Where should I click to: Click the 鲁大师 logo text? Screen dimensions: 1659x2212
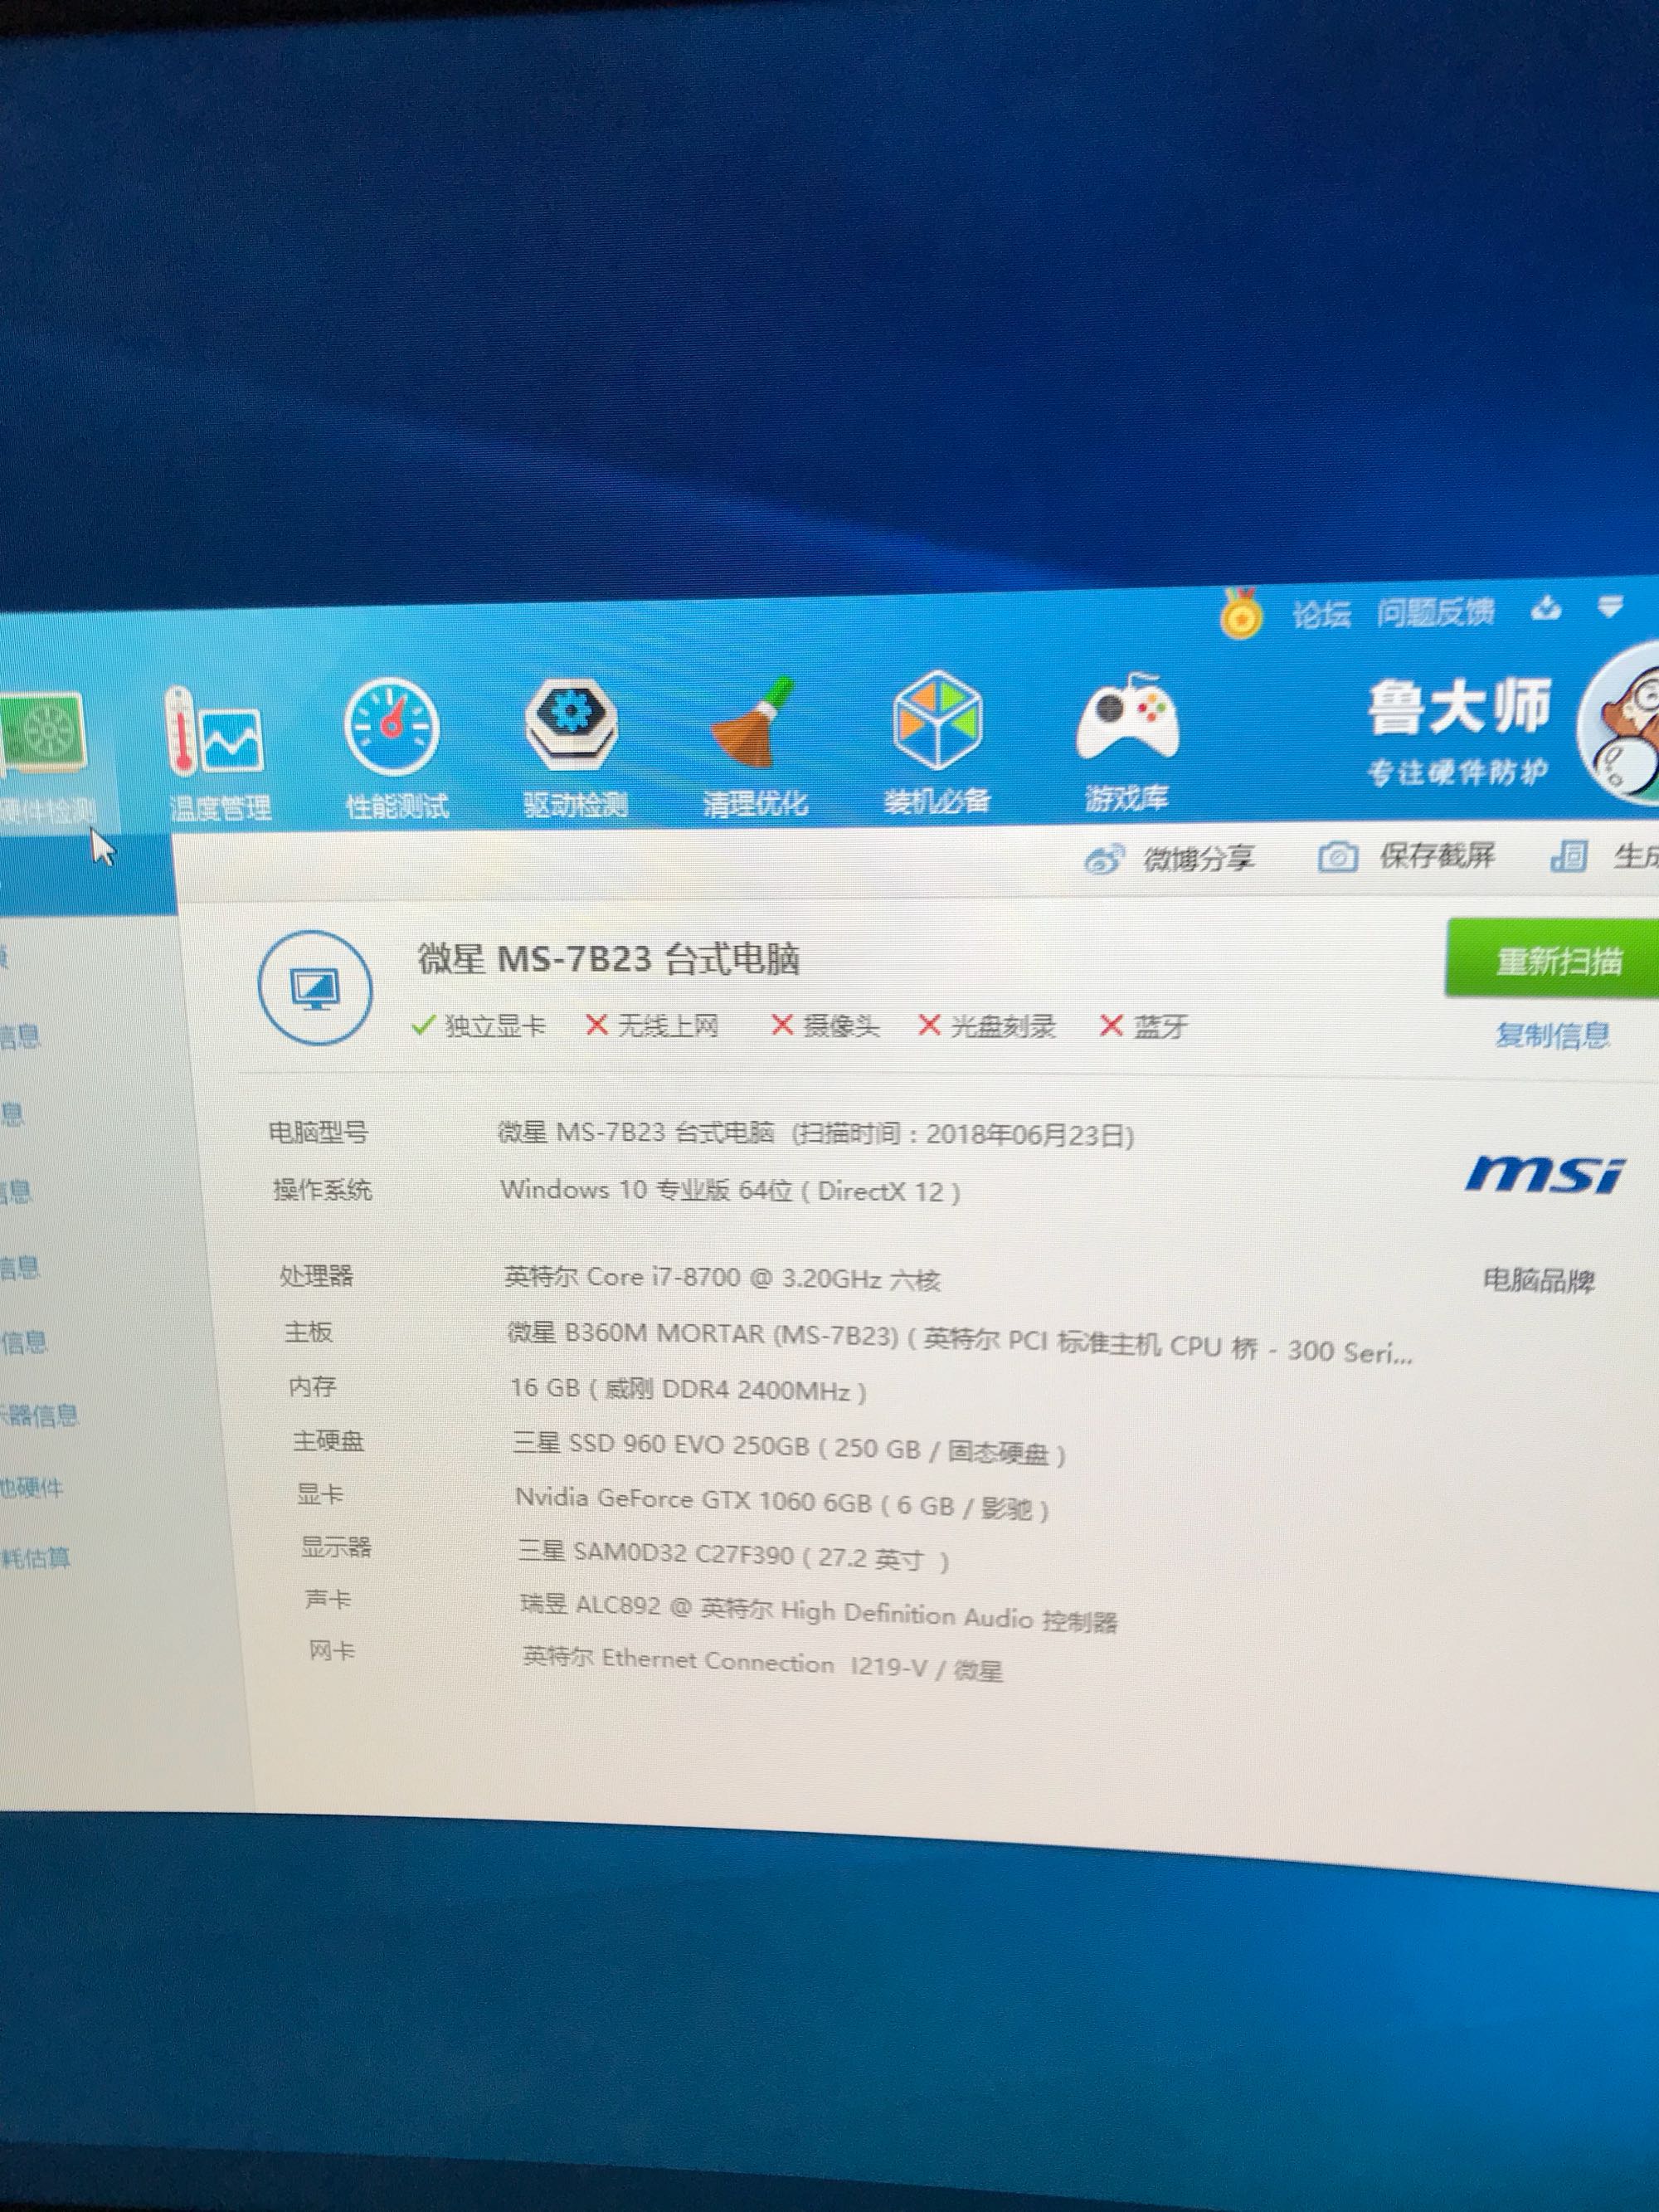point(1459,707)
